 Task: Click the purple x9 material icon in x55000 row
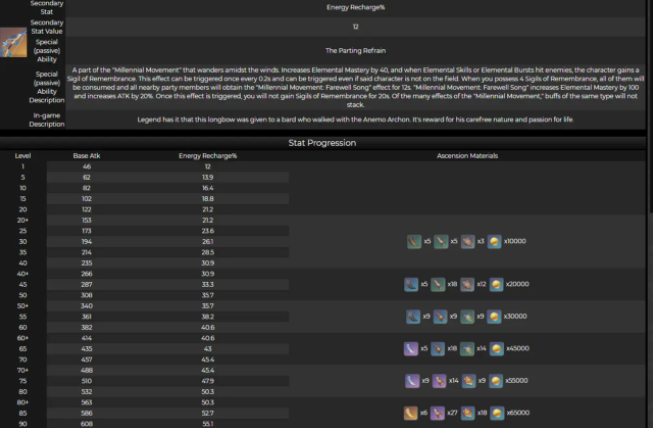412,381
